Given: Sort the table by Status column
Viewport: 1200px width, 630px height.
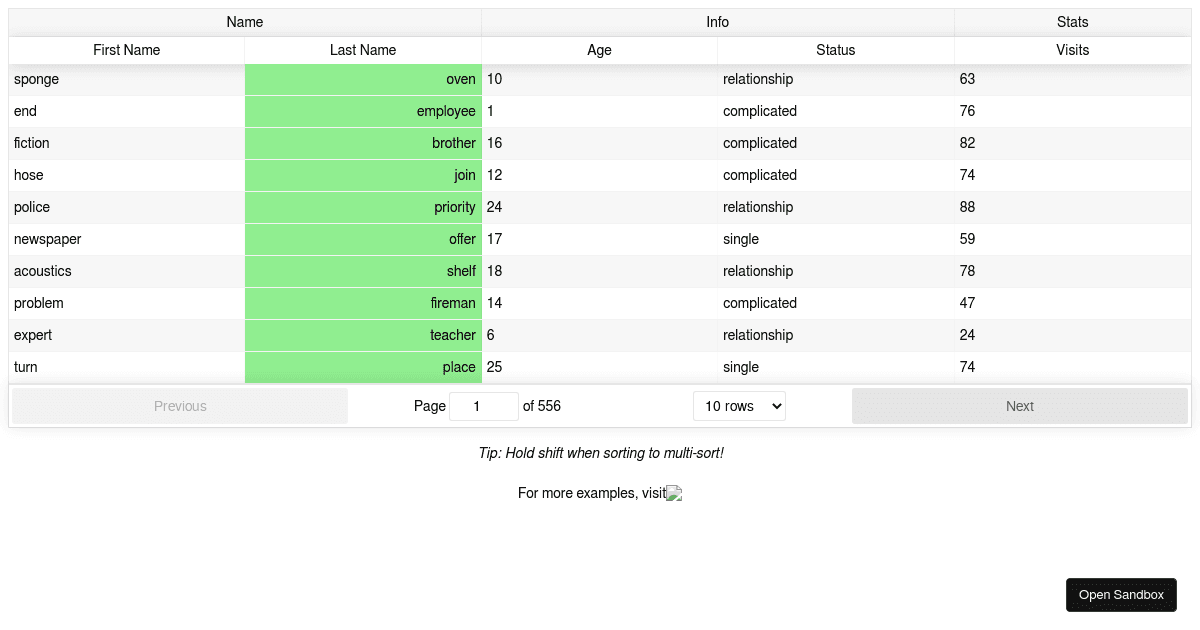Looking at the screenshot, I should 835,50.
